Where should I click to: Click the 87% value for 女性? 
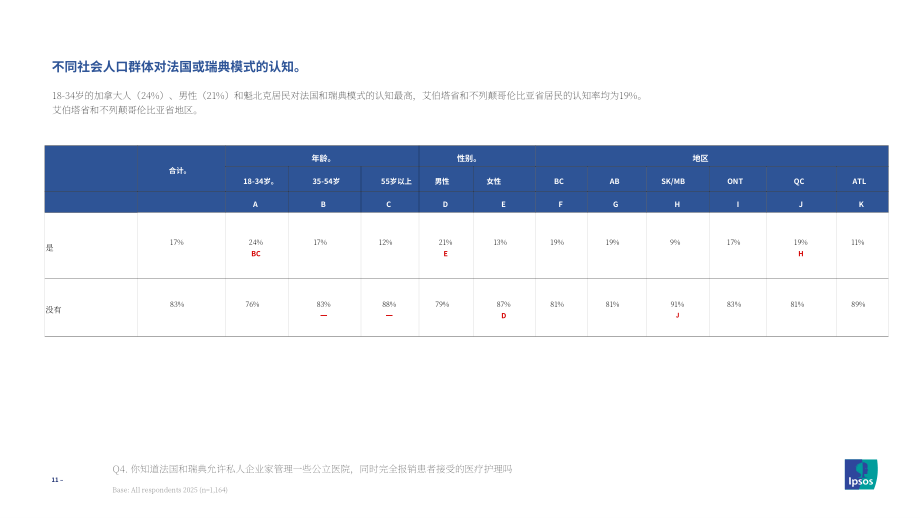(x=503, y=304)
